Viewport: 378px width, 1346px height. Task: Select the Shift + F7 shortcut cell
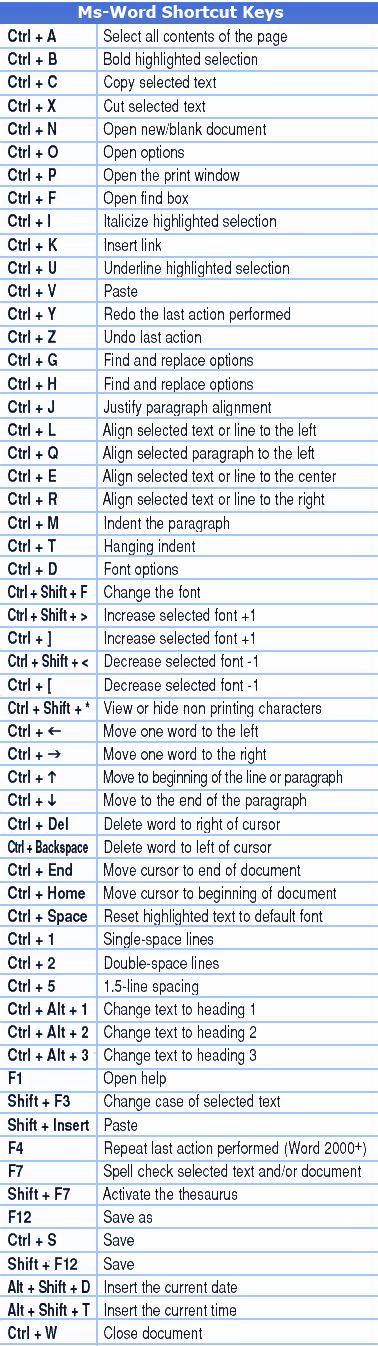(x=49, y=1194)
